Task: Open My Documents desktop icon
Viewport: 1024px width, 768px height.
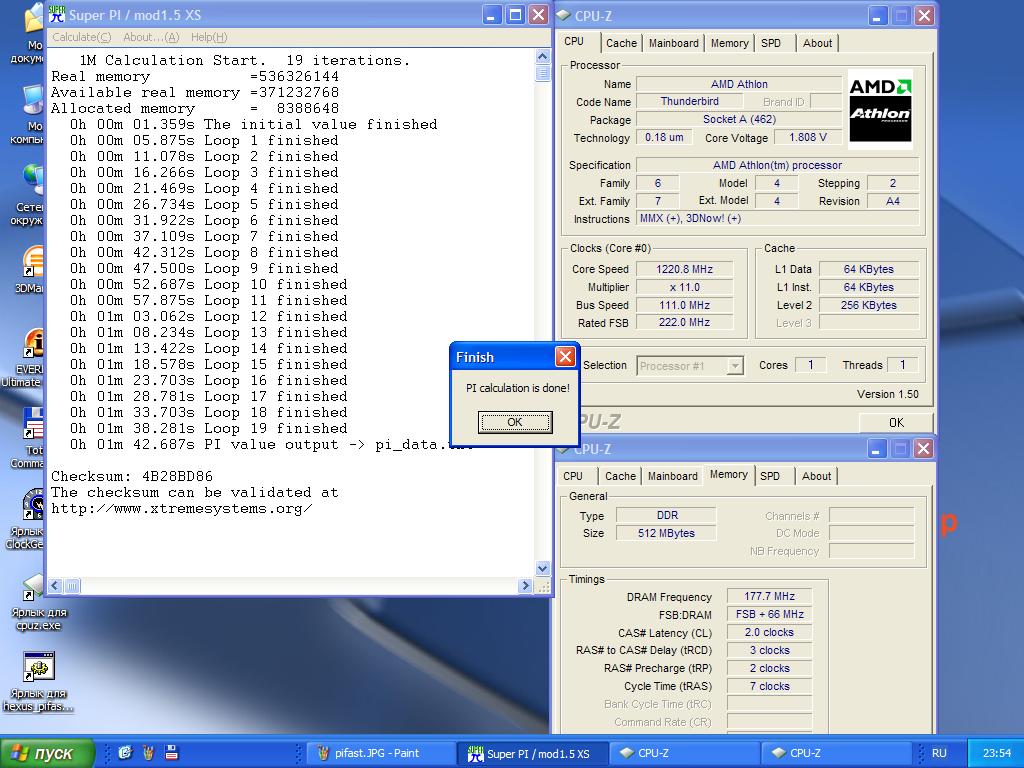Action: click(28, 34)
